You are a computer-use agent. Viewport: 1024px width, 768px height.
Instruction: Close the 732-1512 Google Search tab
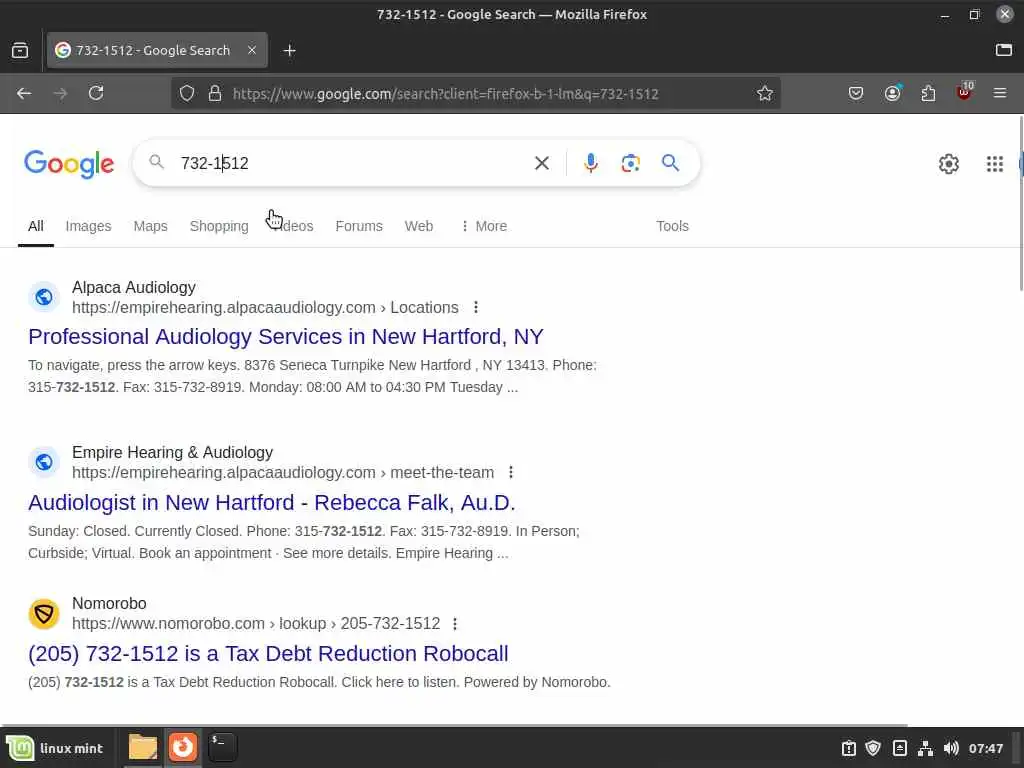click(x=252, y=50)
